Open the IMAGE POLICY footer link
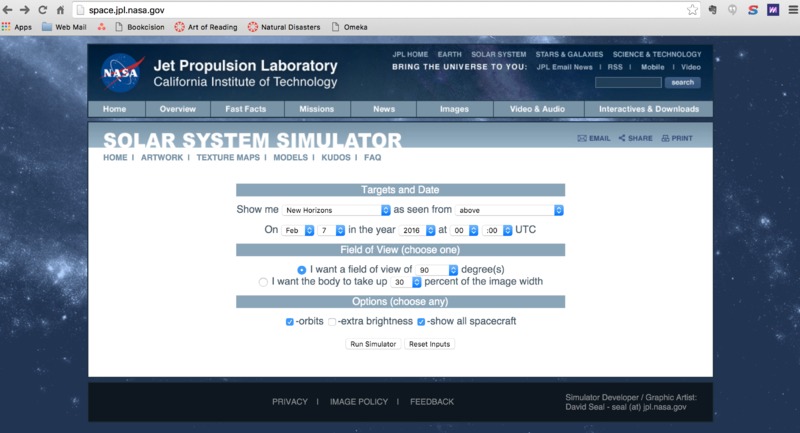The width and height of the screenshot is (800, 433). pos(359,402)
